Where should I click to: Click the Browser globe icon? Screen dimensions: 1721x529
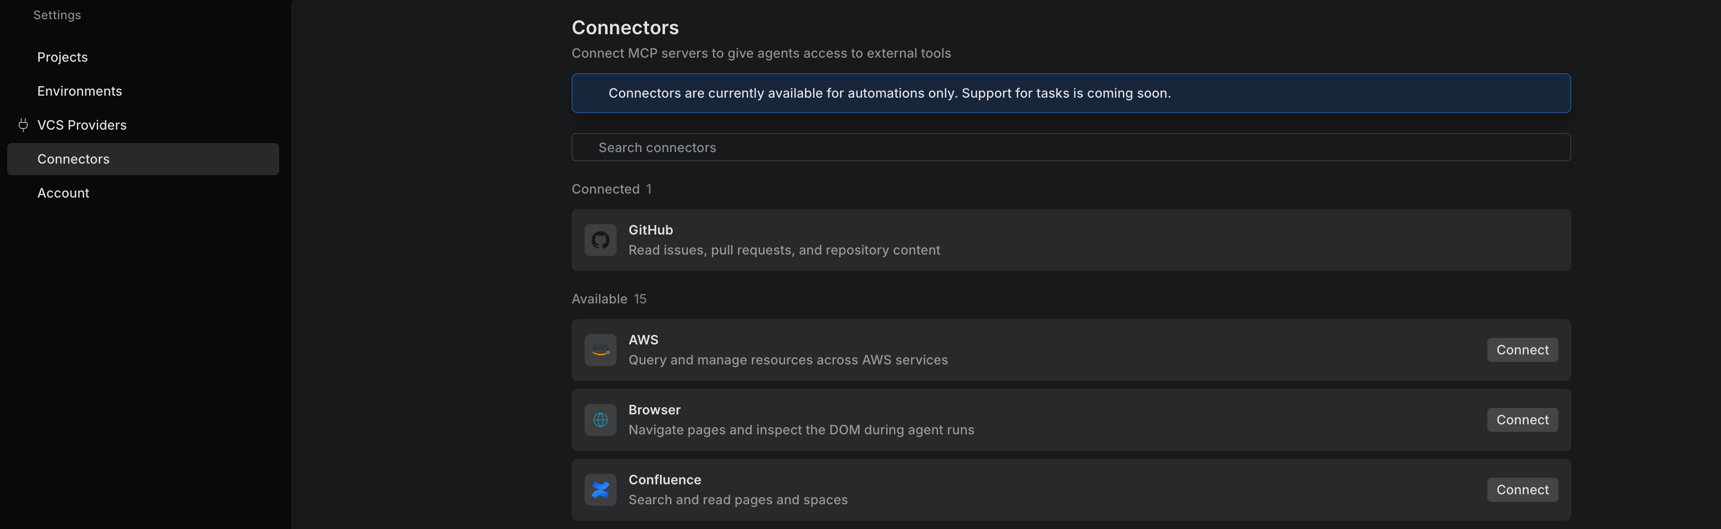tap(600, 420)
